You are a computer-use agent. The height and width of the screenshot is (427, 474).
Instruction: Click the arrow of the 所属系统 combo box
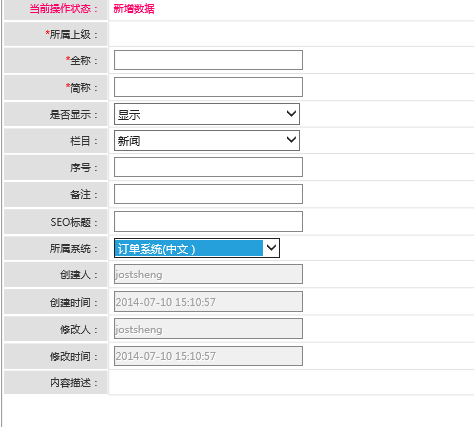(x=271, y=248)
